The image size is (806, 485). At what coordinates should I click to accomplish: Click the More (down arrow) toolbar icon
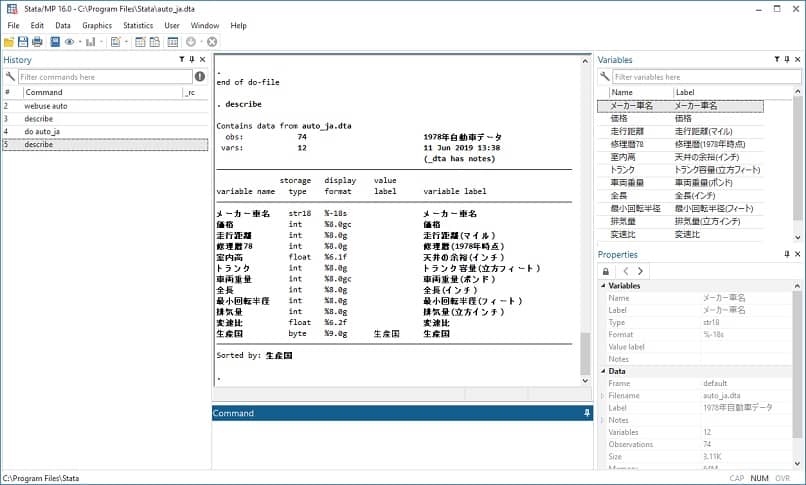(x=191, y=42)
